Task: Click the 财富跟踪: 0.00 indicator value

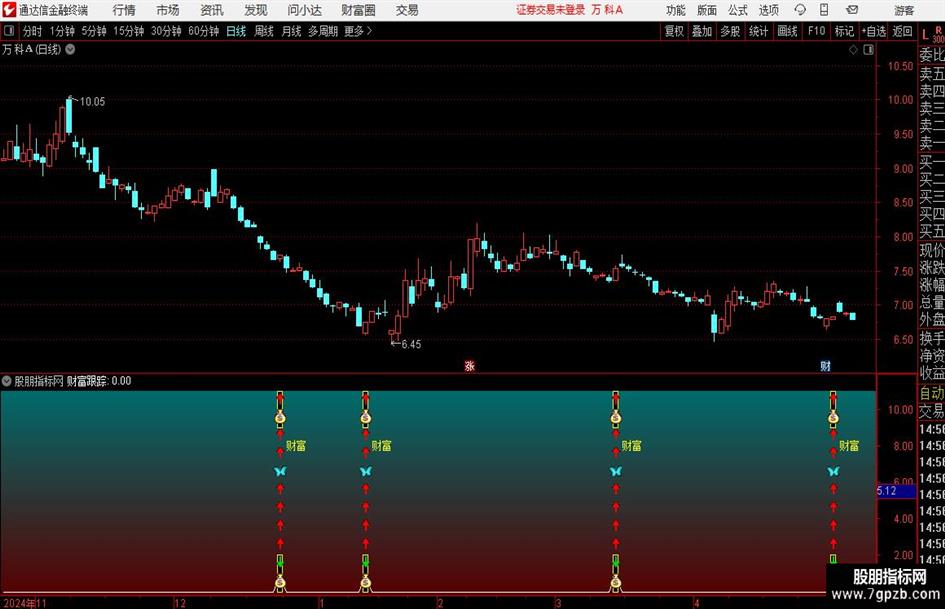Action: tap(99, 381)
